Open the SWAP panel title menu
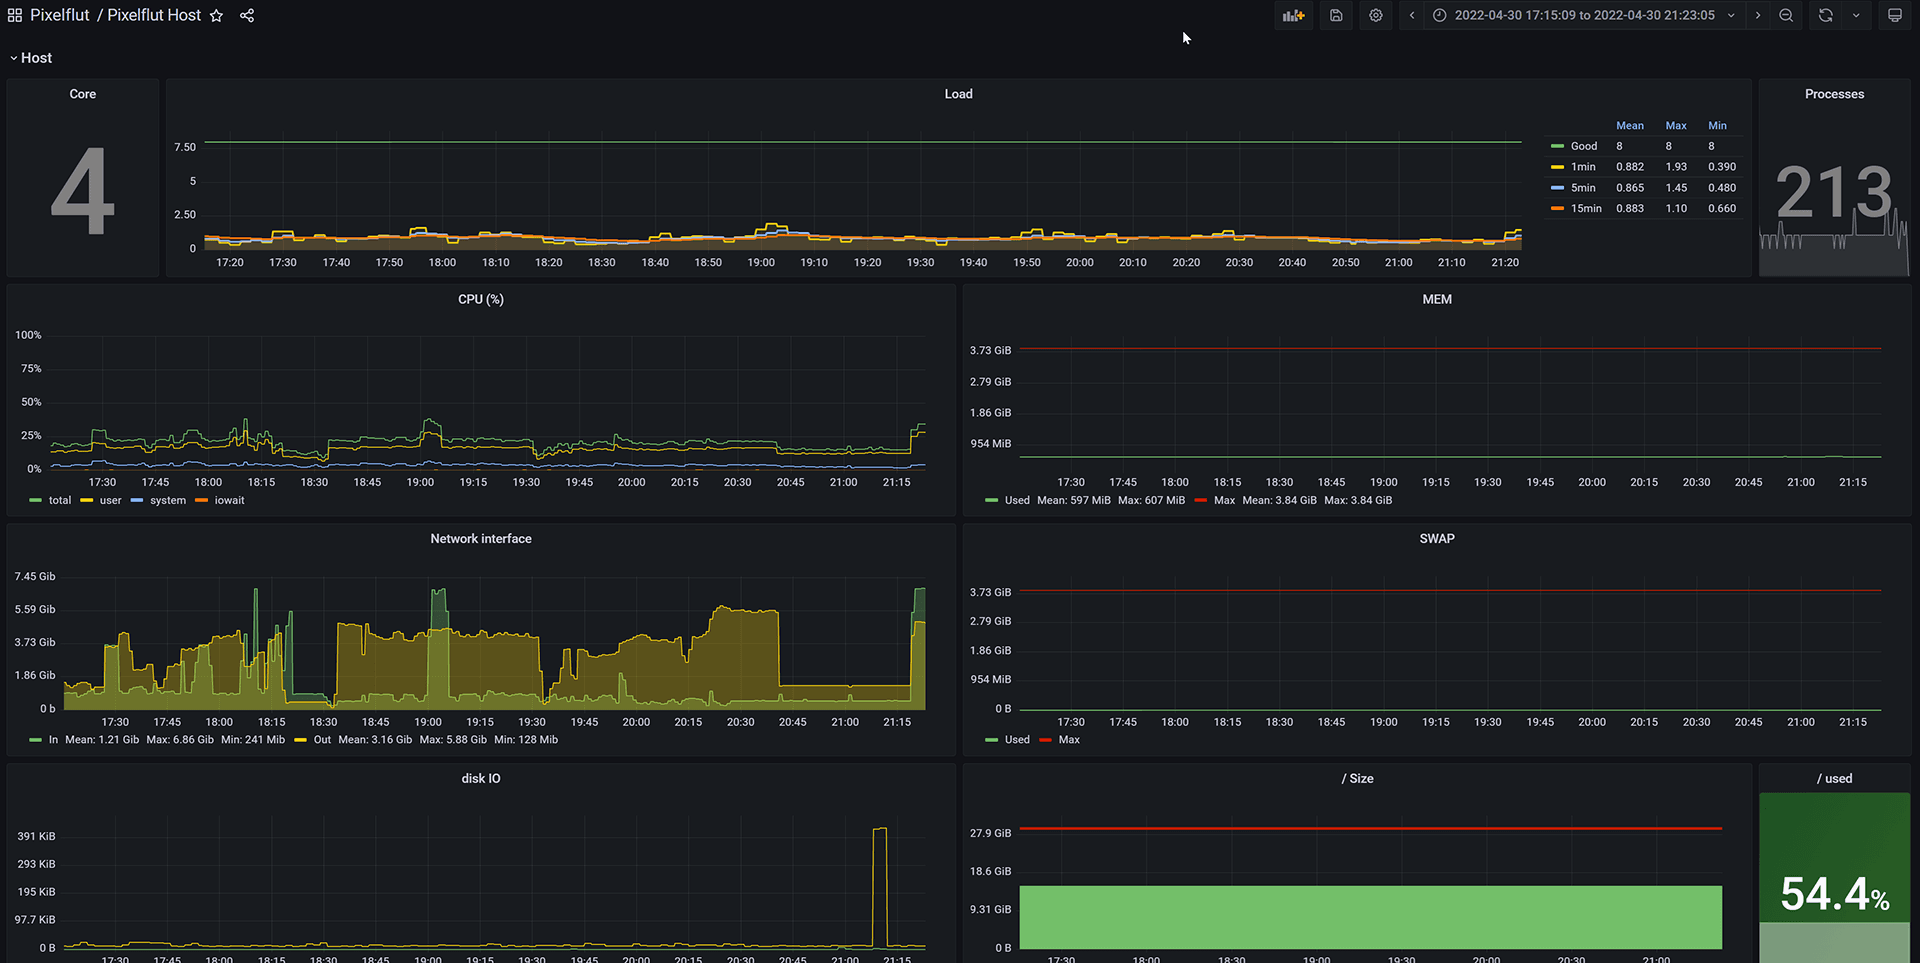Screen dimensions: 1920x963 coord(1437,538)
